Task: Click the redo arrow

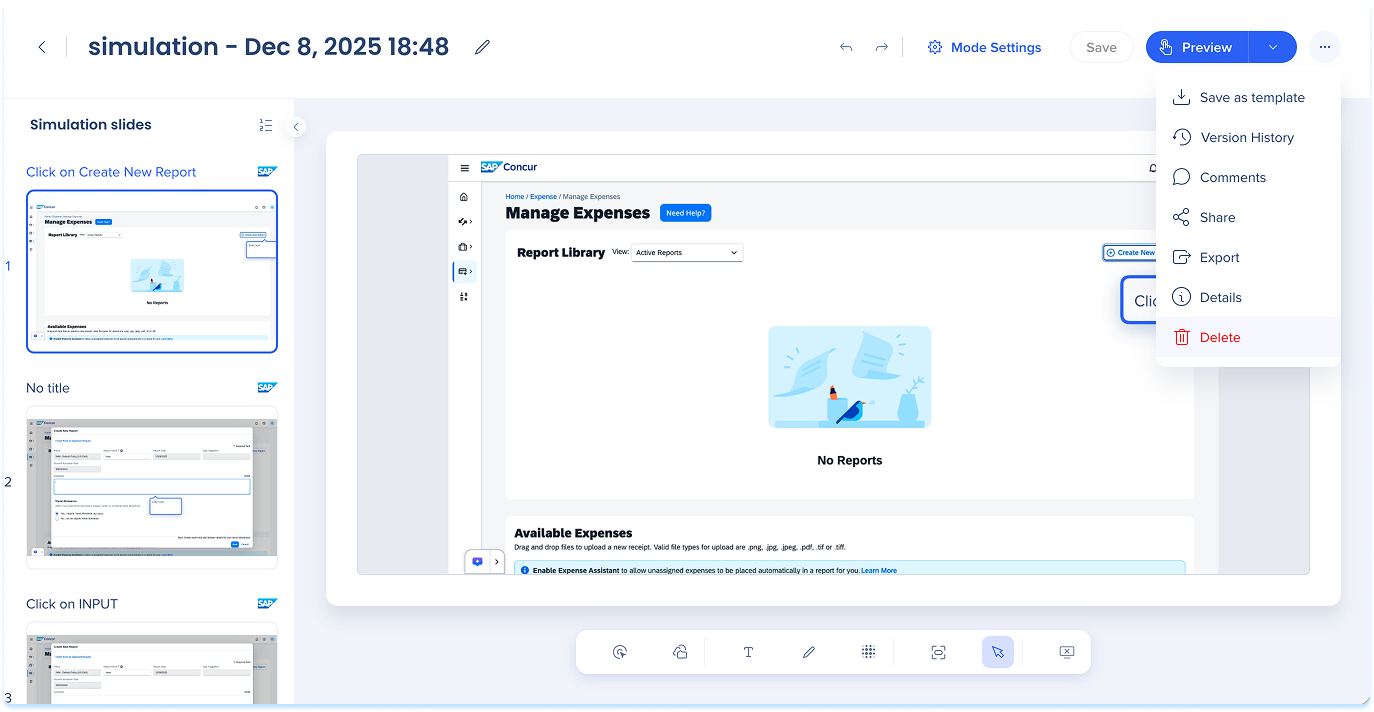Action: point(881,47)
